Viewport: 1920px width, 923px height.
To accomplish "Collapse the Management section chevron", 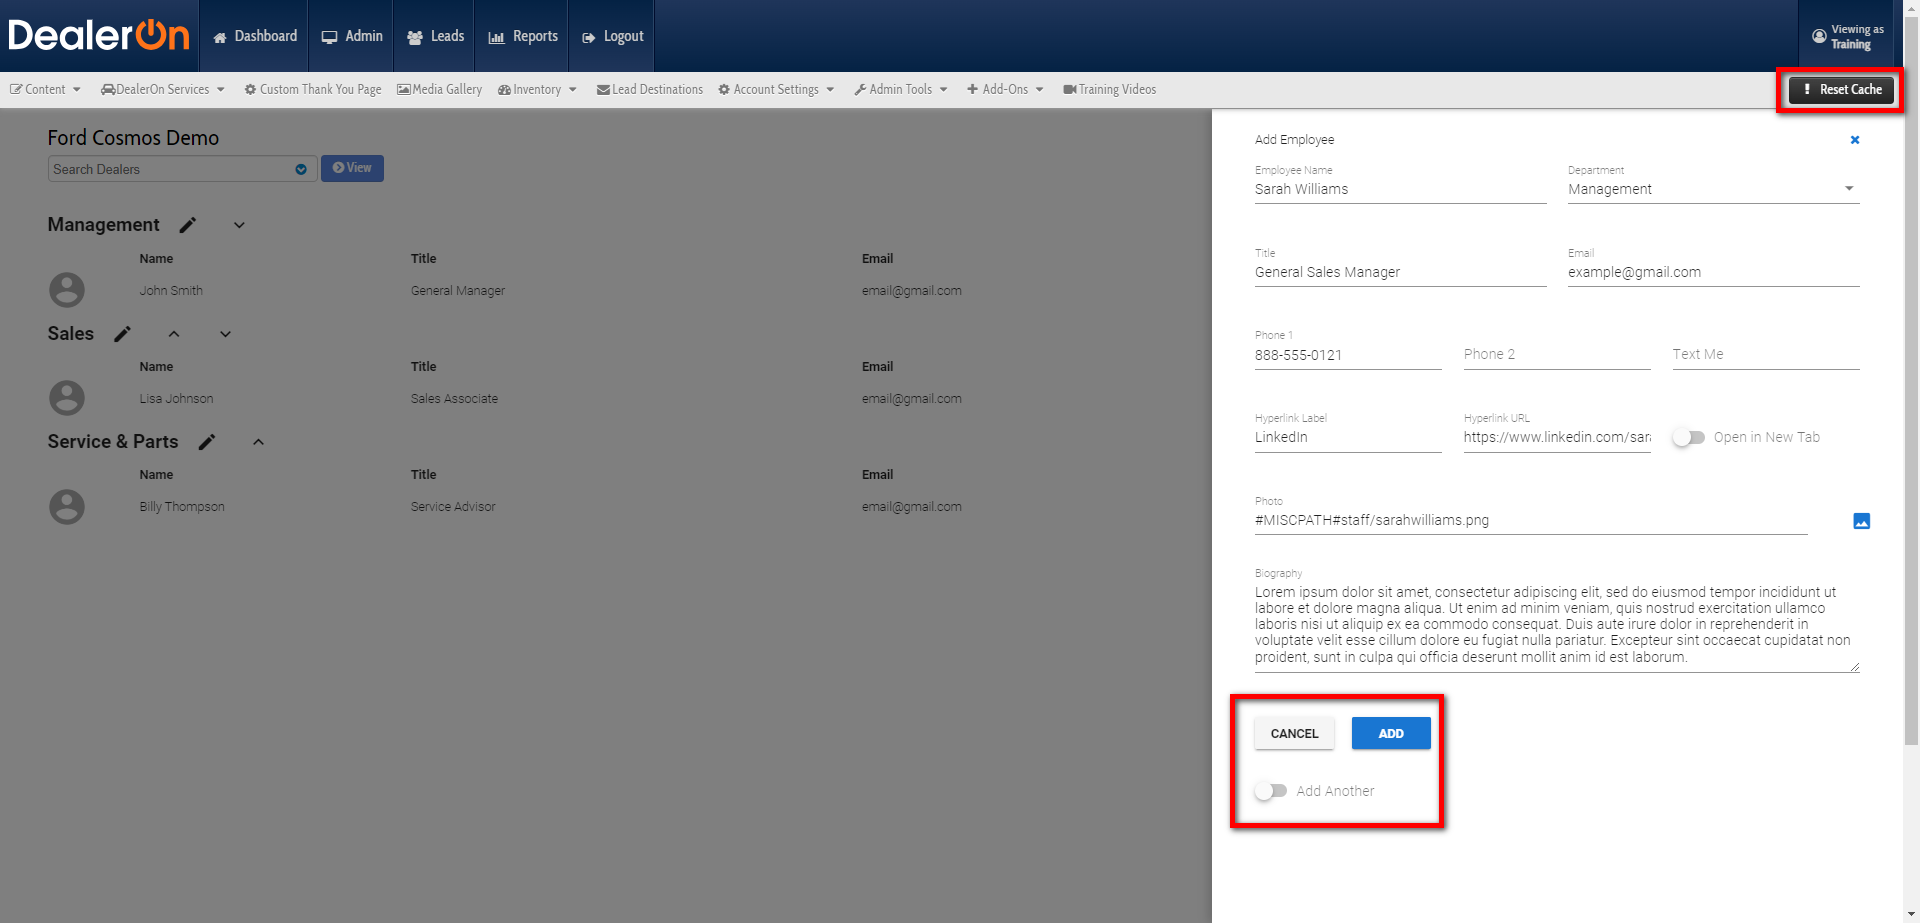I will 238,225.
